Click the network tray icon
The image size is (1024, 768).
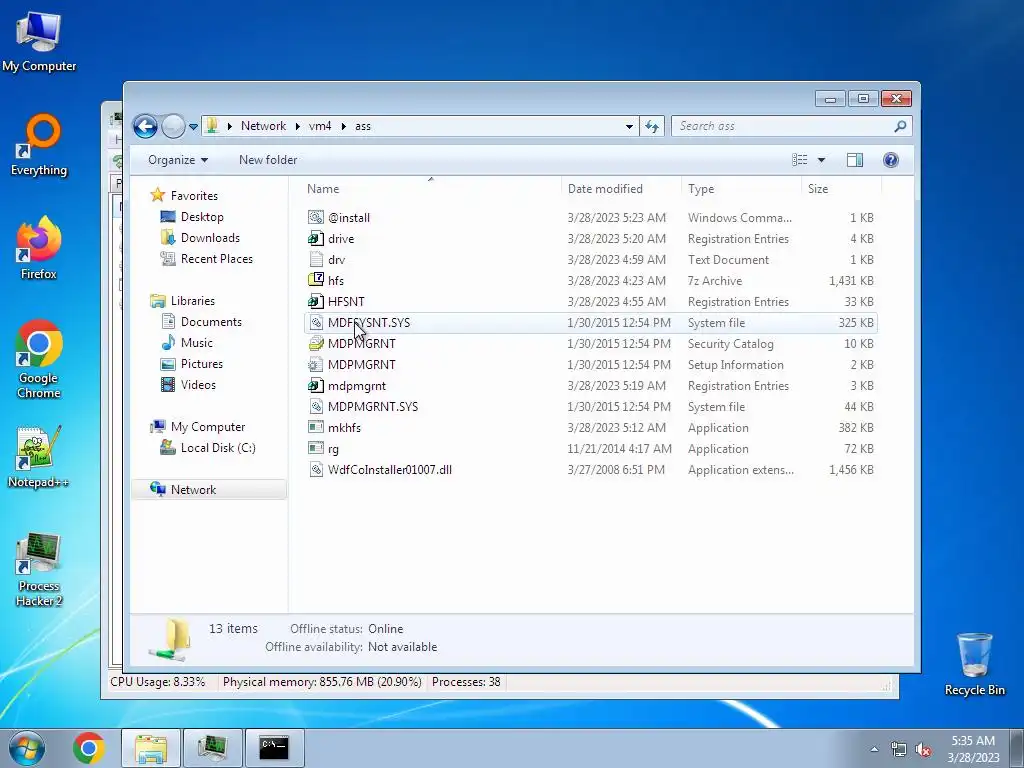[899, 750]
